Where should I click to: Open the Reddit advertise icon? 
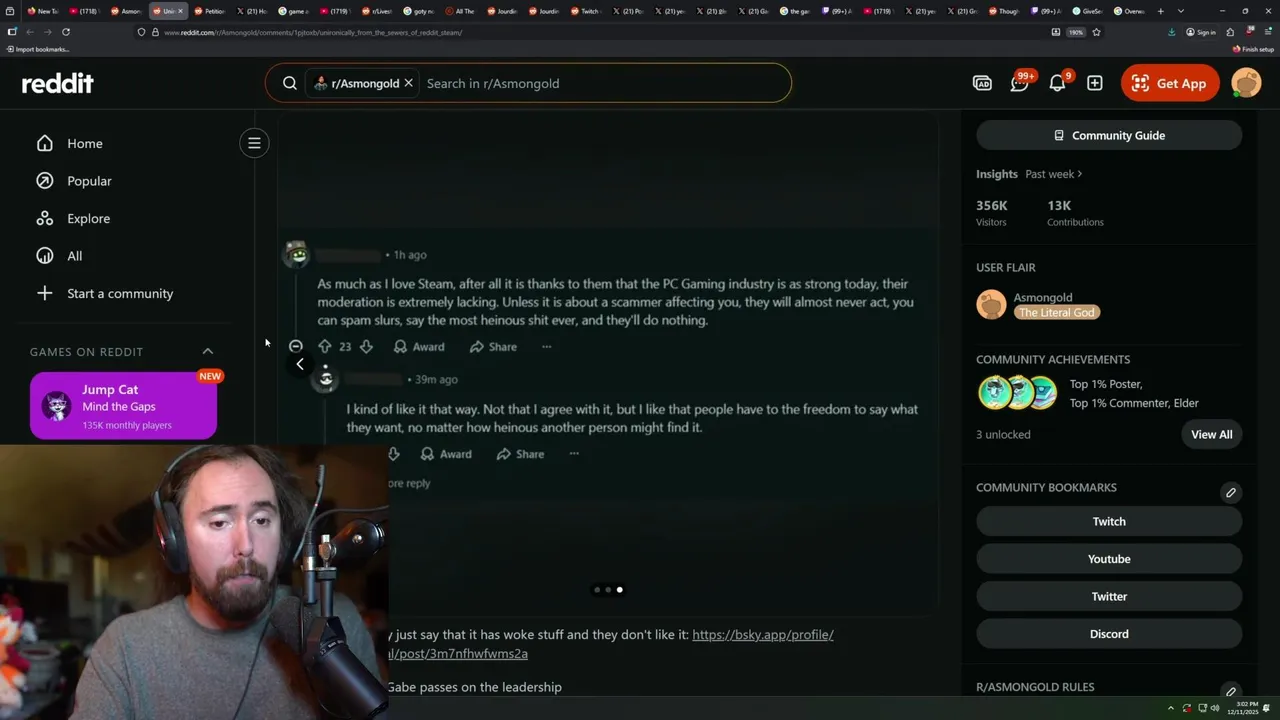click(x=982, y=84)
